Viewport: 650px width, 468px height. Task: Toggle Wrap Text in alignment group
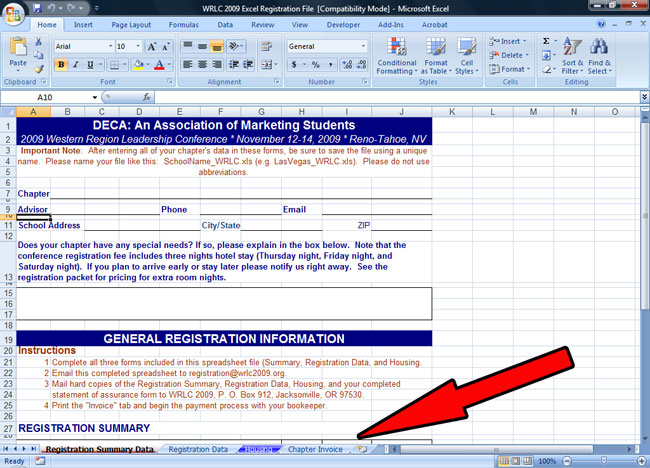tap(266, 46)
